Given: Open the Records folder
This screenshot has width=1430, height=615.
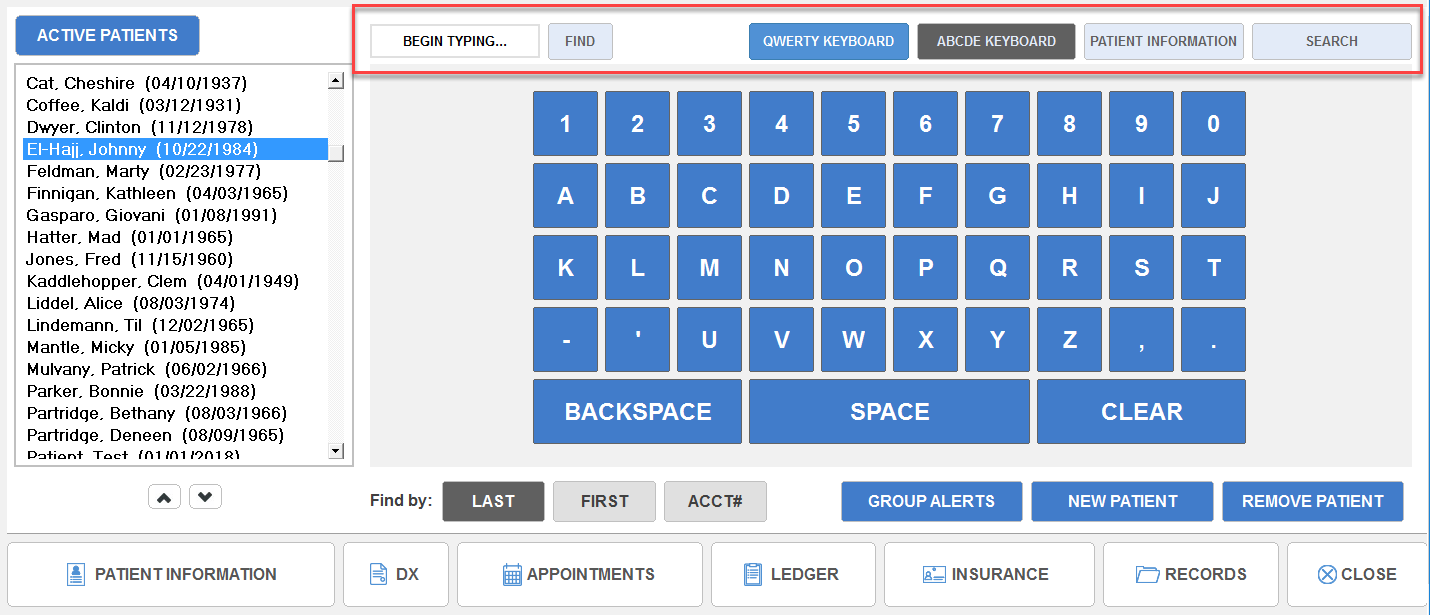Looking at the screenshot, I should click(1191, 574).
